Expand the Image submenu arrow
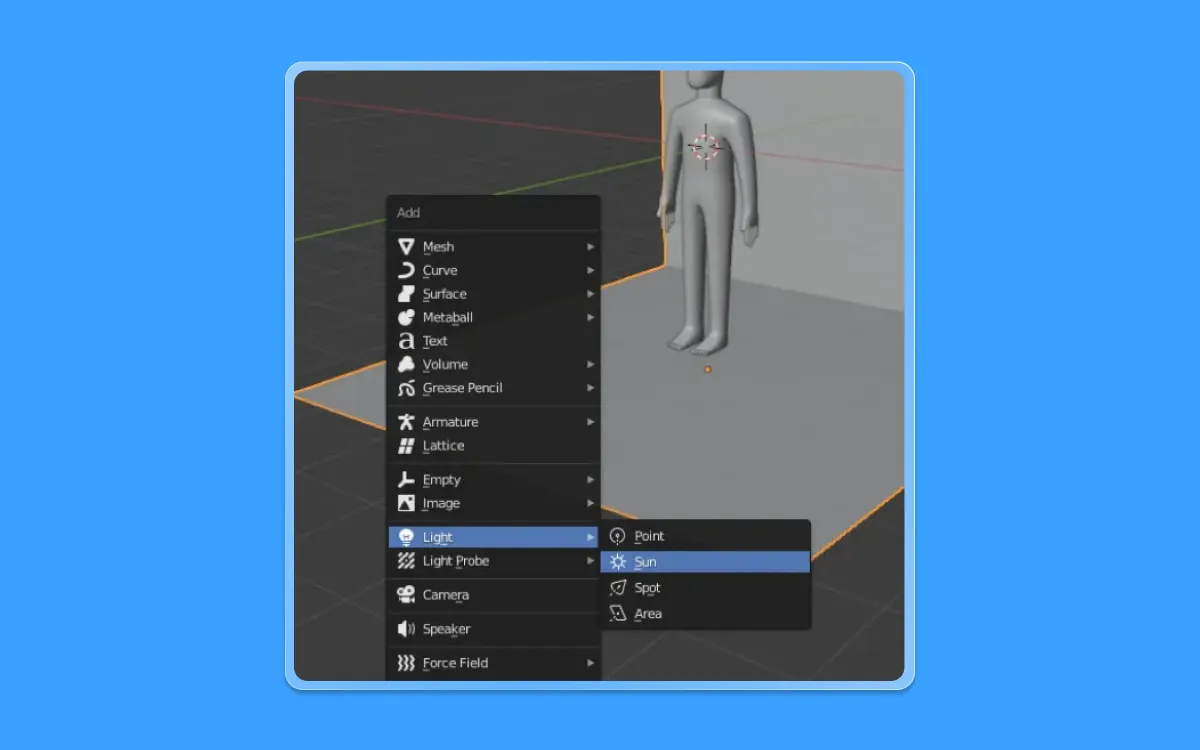The width and height of the screenshot is (1200, 750). (x=590, y=503)
